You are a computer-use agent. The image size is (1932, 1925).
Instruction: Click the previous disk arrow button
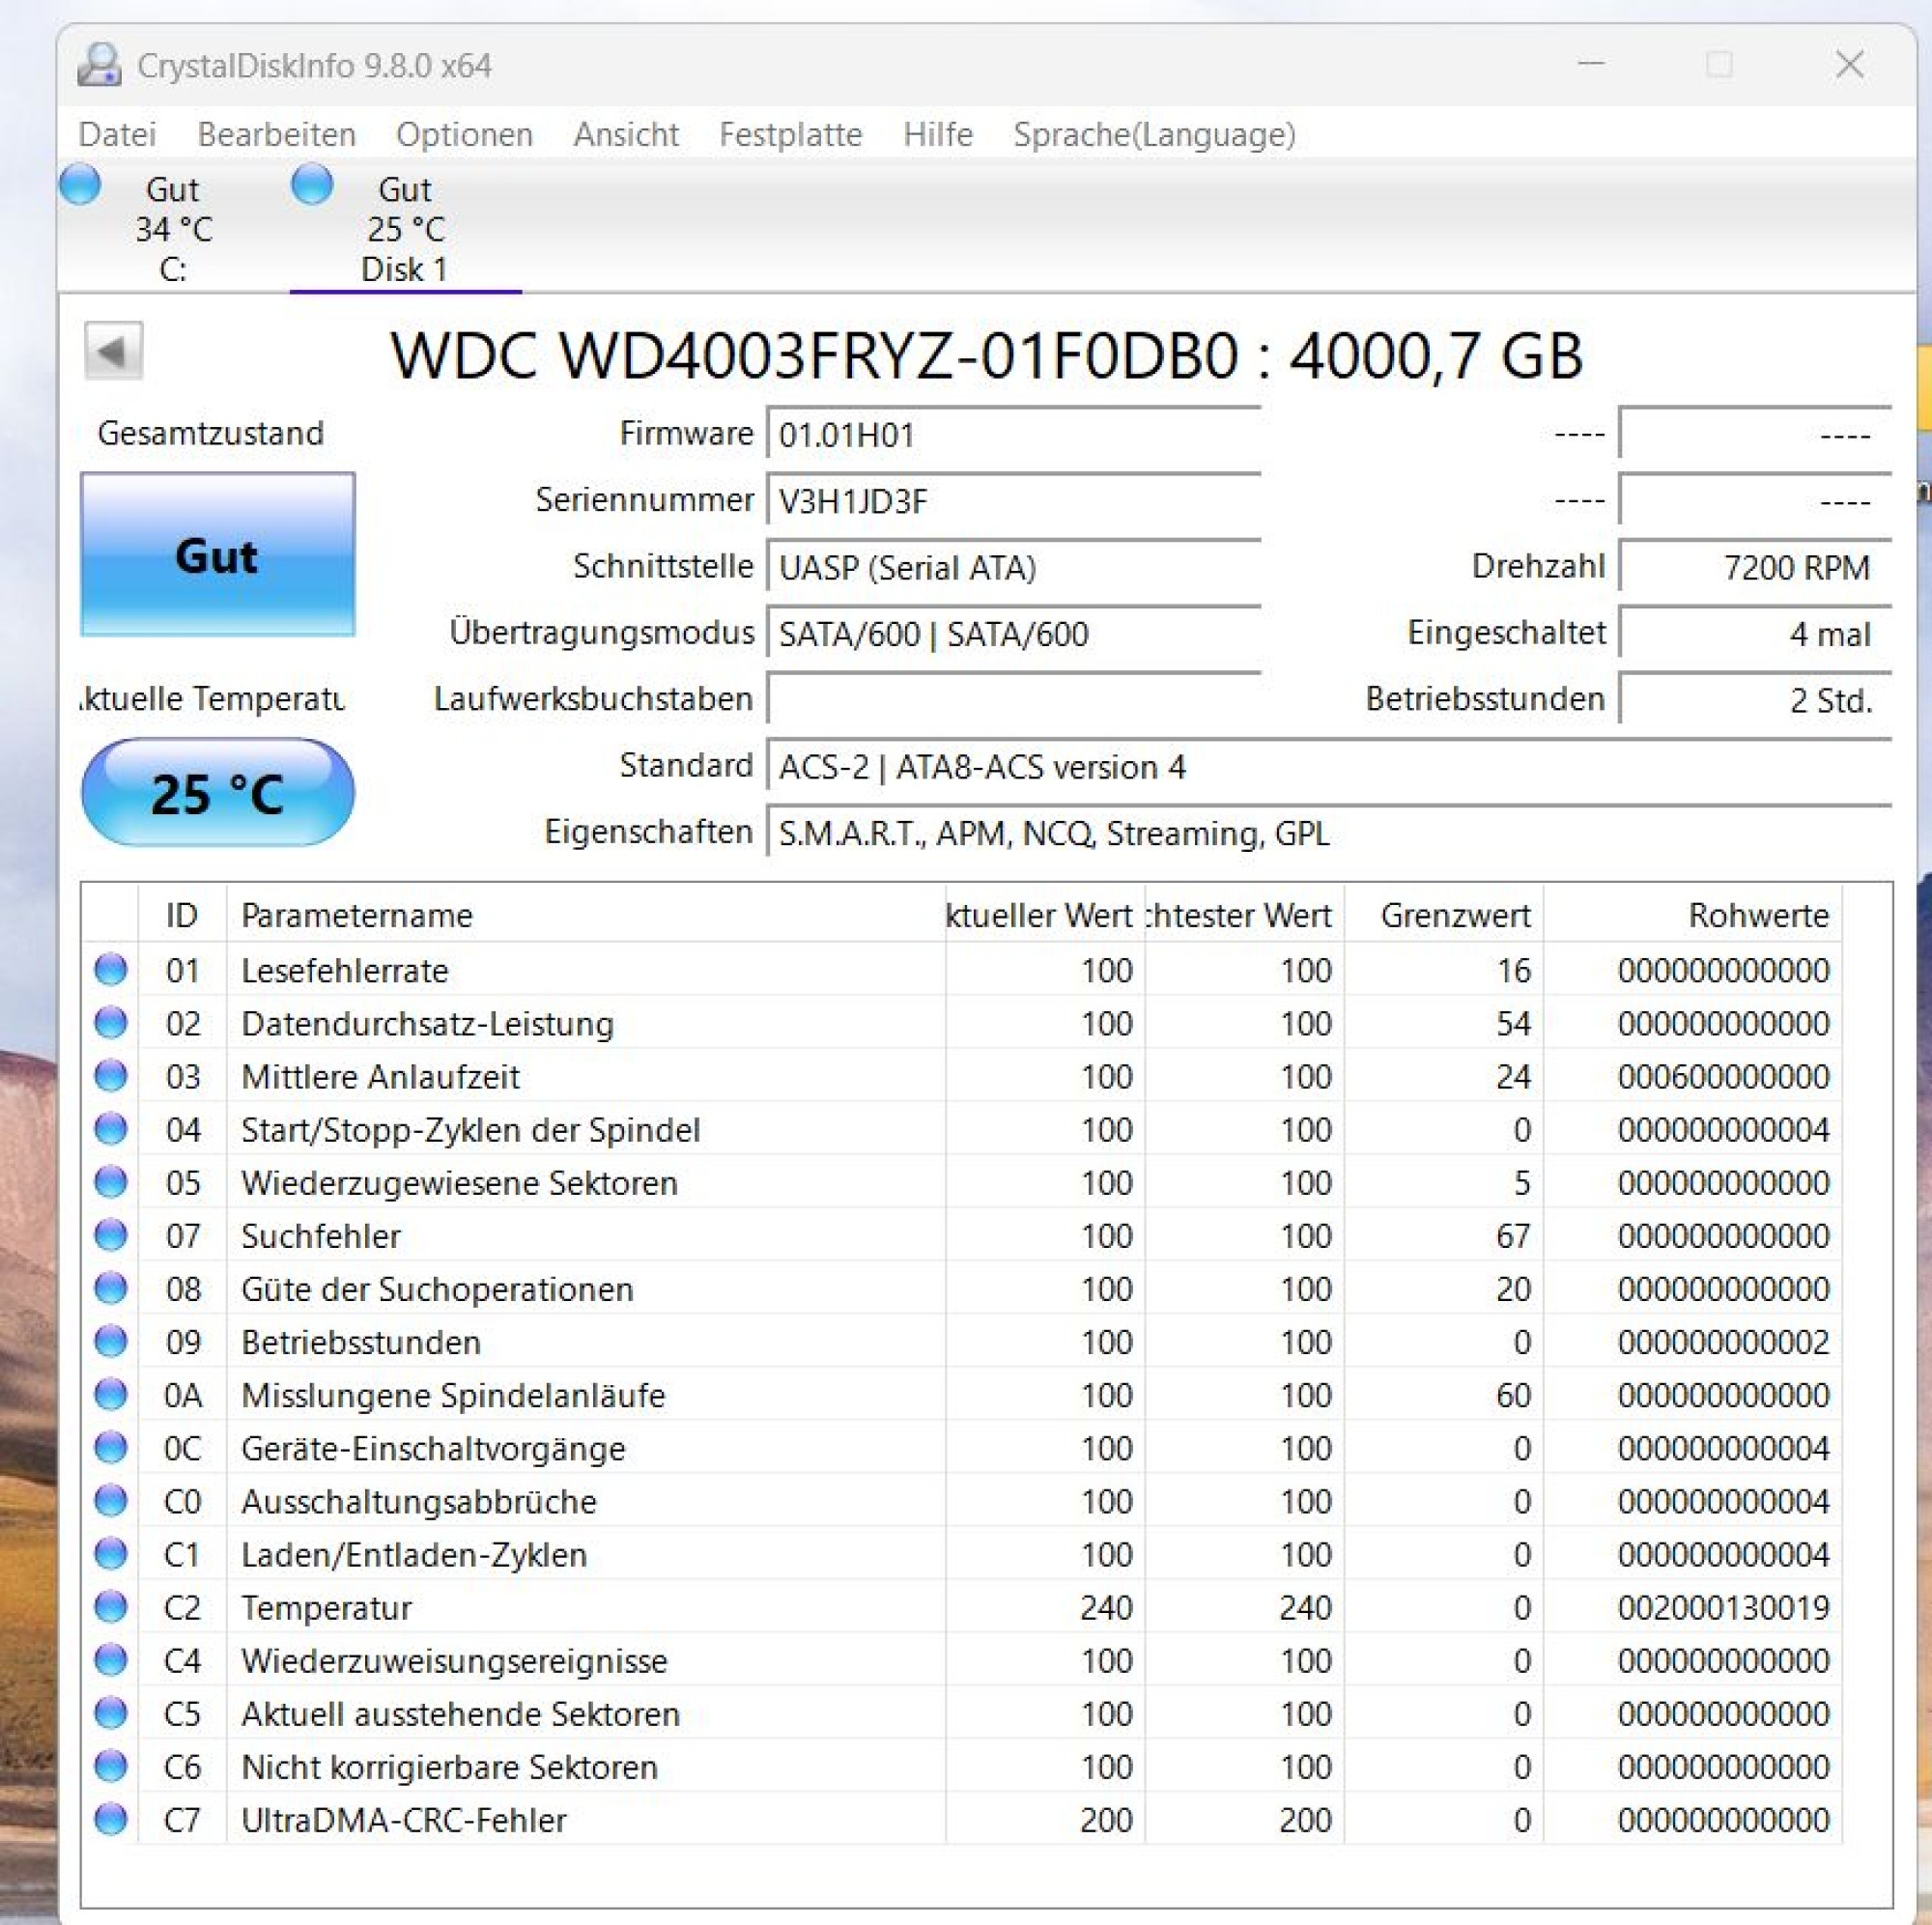point(113,351)
